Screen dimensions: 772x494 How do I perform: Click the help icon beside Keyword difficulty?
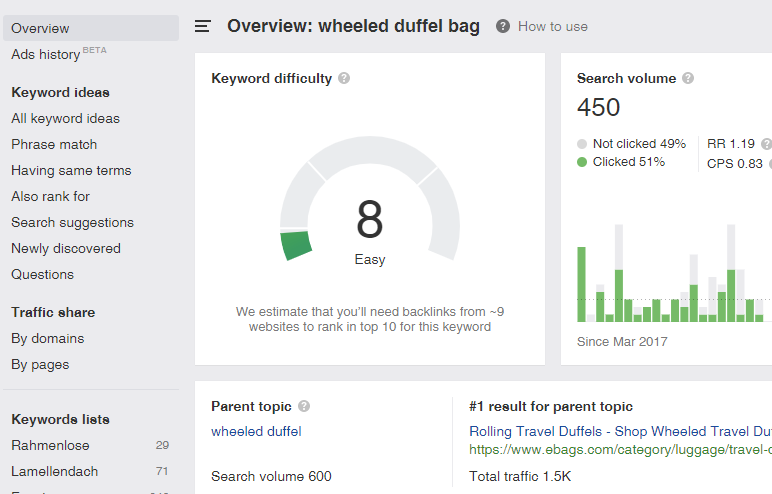coord(344,79)
